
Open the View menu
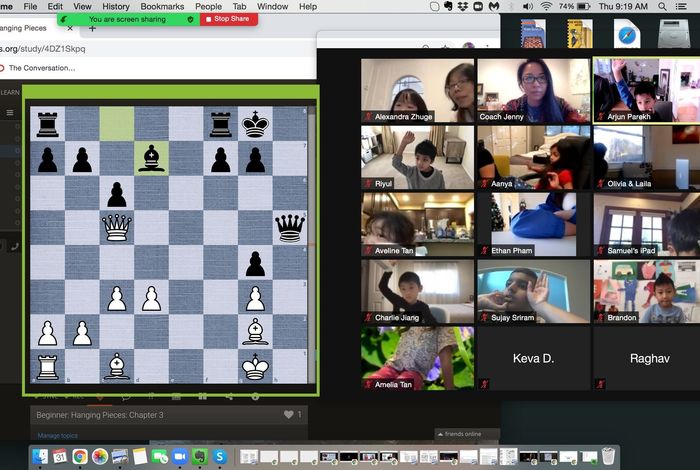click(x=82, y=6)
